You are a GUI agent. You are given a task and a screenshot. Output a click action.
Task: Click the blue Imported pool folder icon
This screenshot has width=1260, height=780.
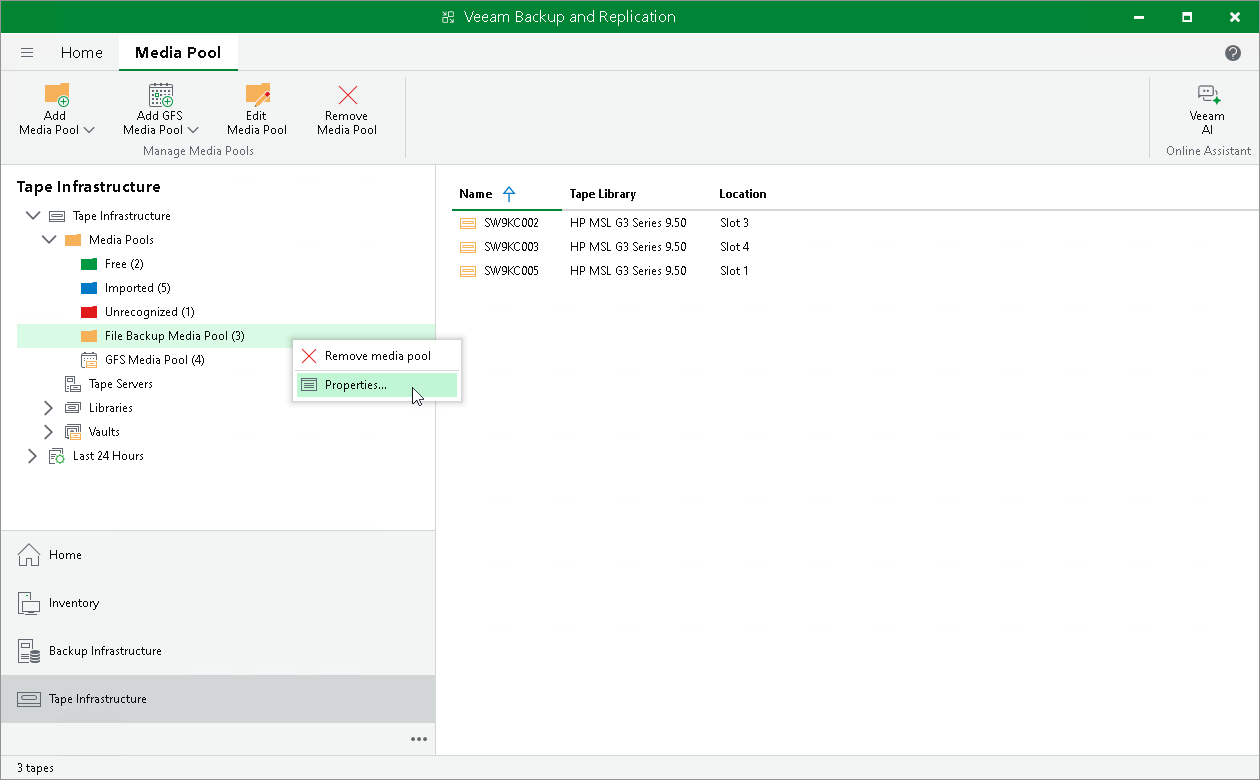click(x=89, y=288)
